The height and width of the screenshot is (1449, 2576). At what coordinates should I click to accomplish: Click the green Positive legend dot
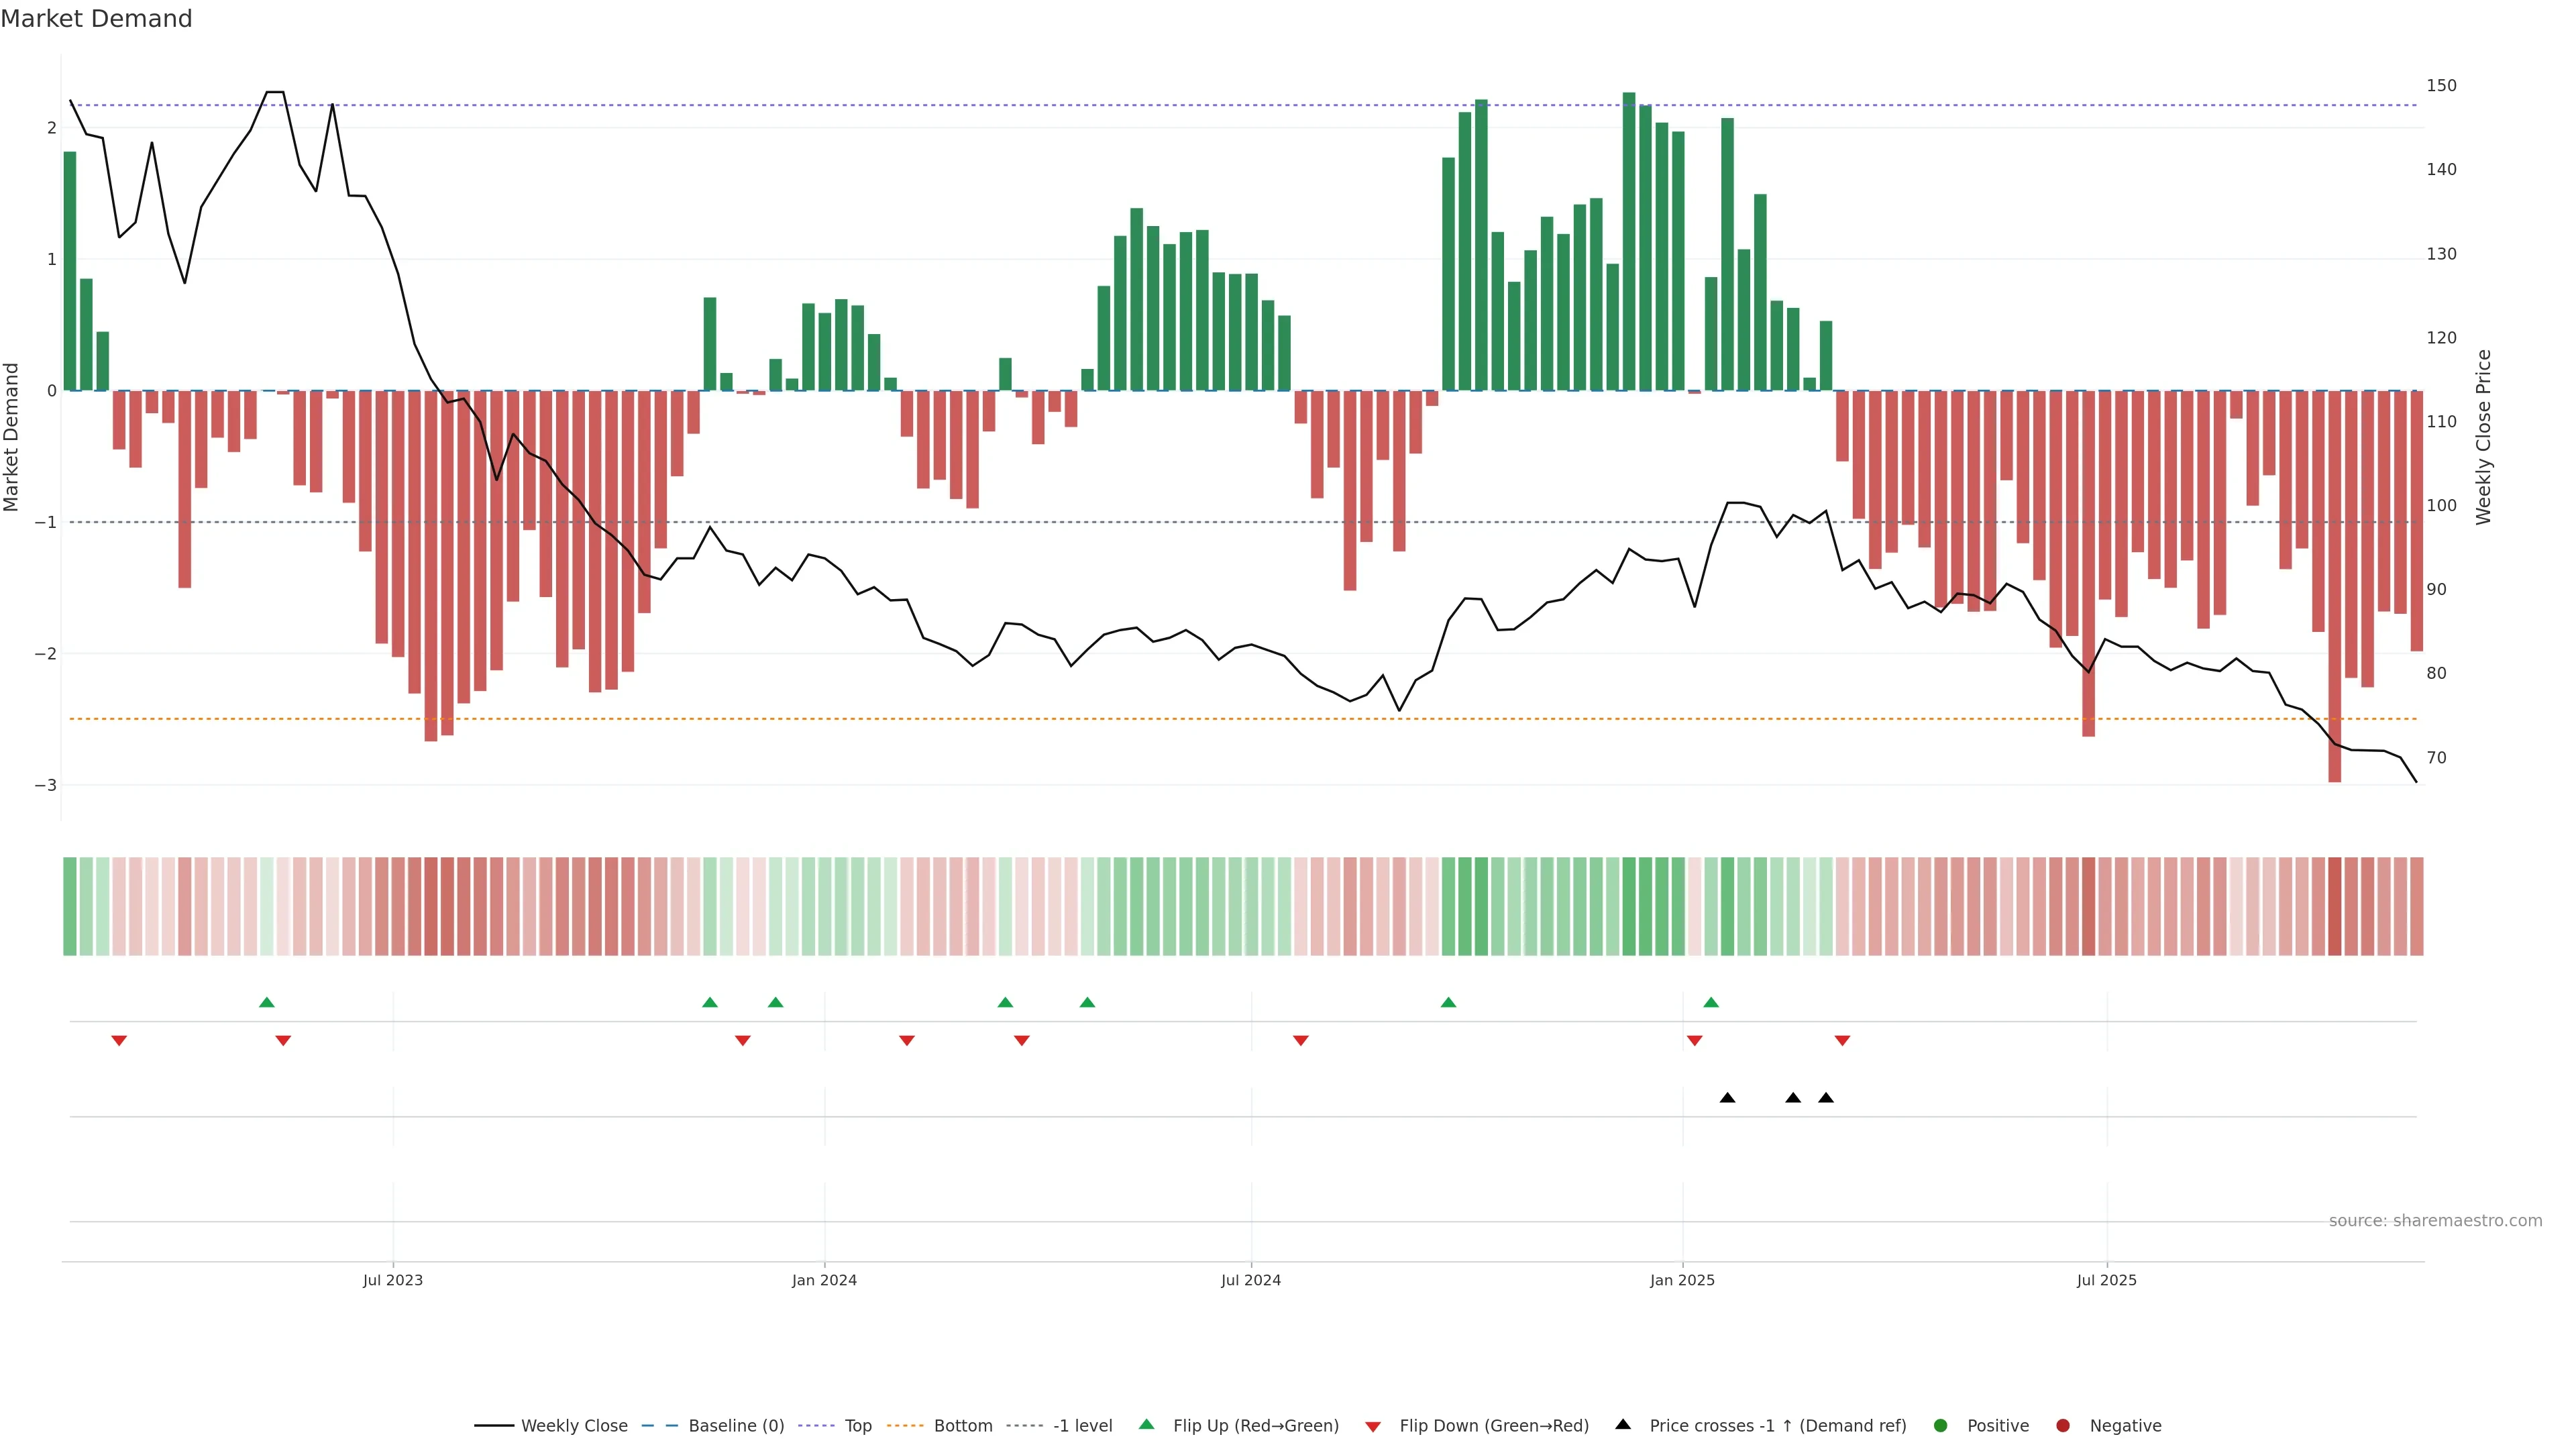tap(1941, 1425)
